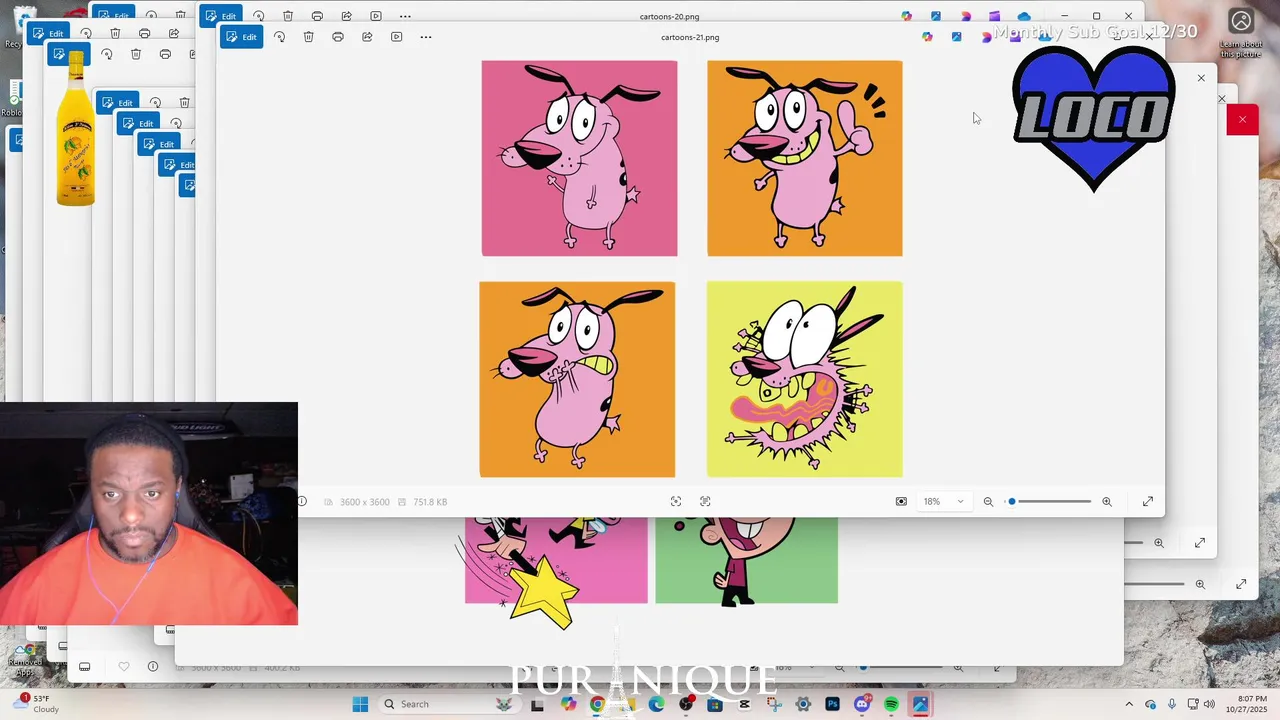Click cartoons-20.png title text
This screenshot has width=1280, height=720.
click(669, 16)
